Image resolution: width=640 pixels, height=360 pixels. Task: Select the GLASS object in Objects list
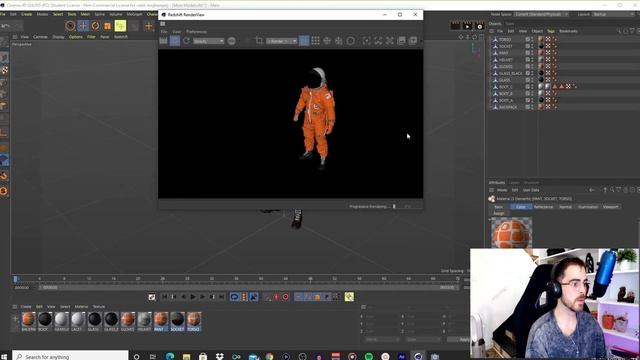(x=504, y=80)
